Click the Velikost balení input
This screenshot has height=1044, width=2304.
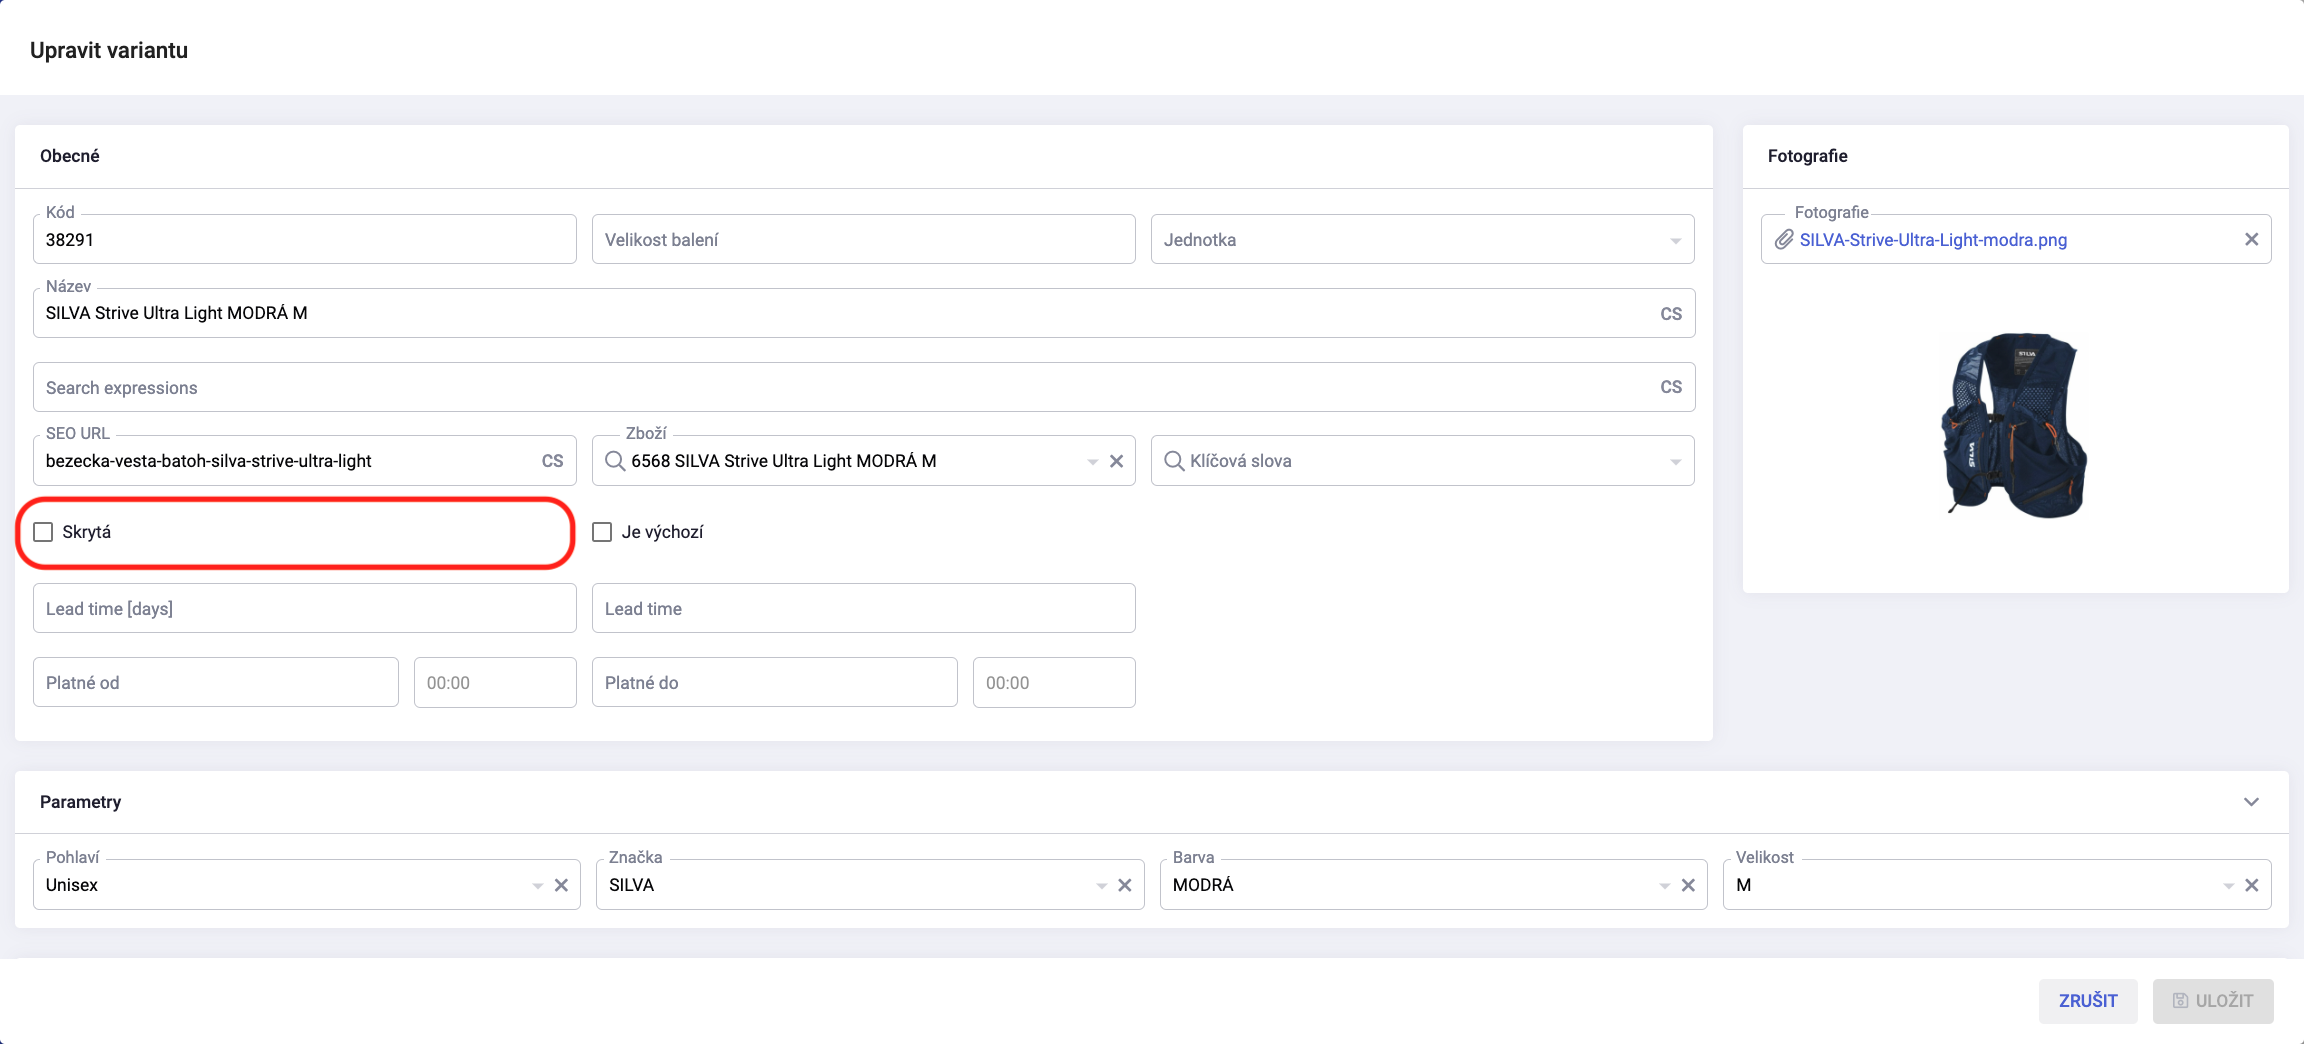[864, 240]
